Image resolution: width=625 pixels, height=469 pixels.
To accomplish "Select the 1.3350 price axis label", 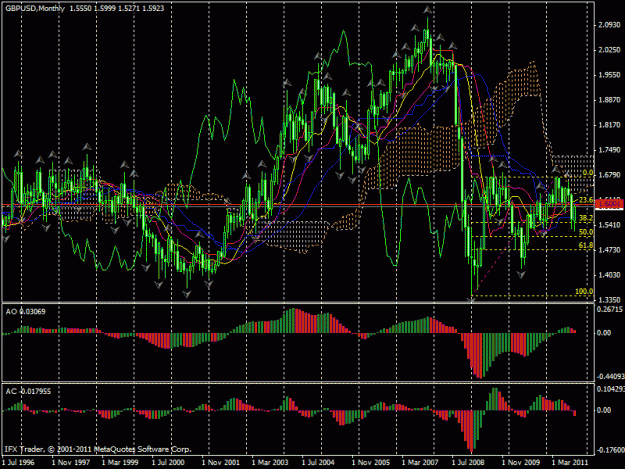I will [609, 300].
